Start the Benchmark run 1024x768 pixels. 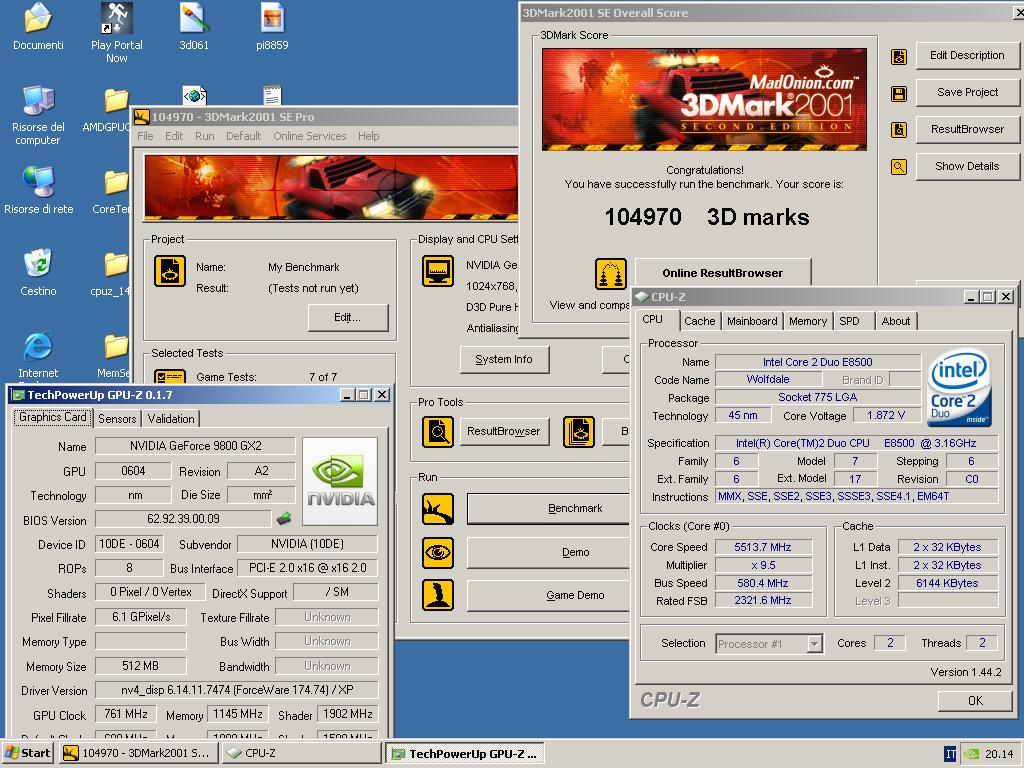click(x=549, y=509)
